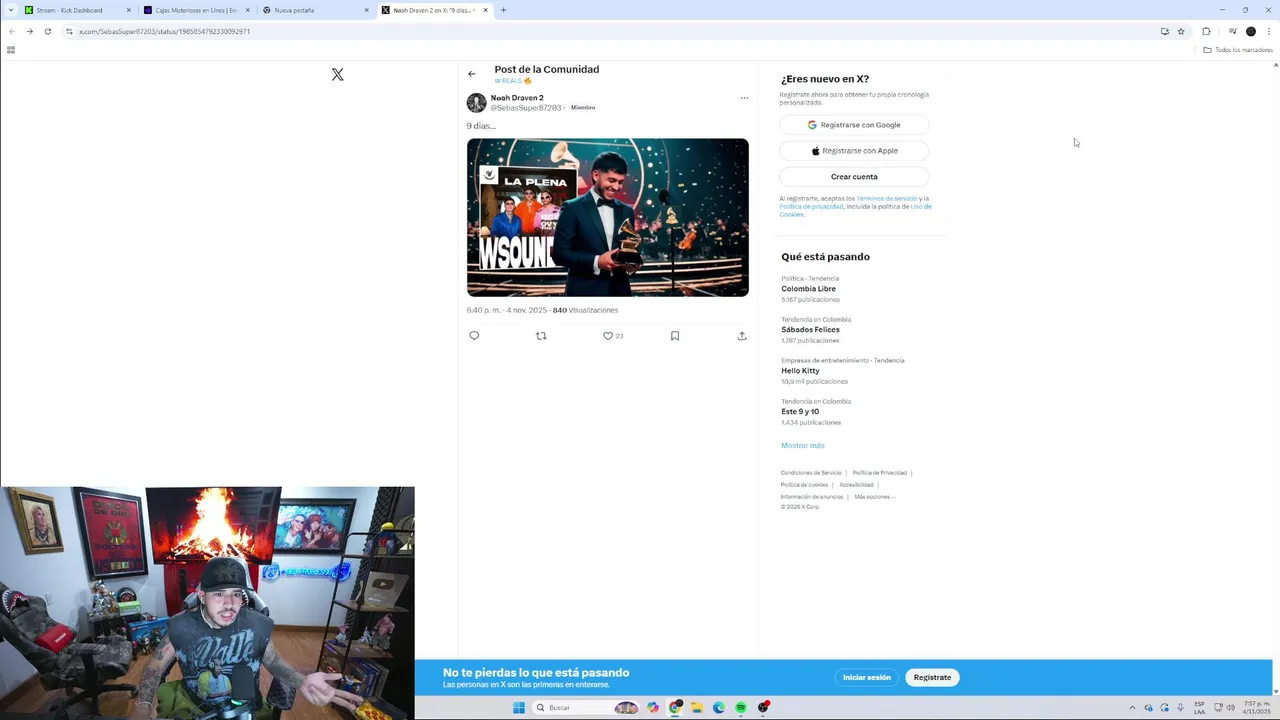Open the Este 9 y 10 trend

click(x=800, y=412)
